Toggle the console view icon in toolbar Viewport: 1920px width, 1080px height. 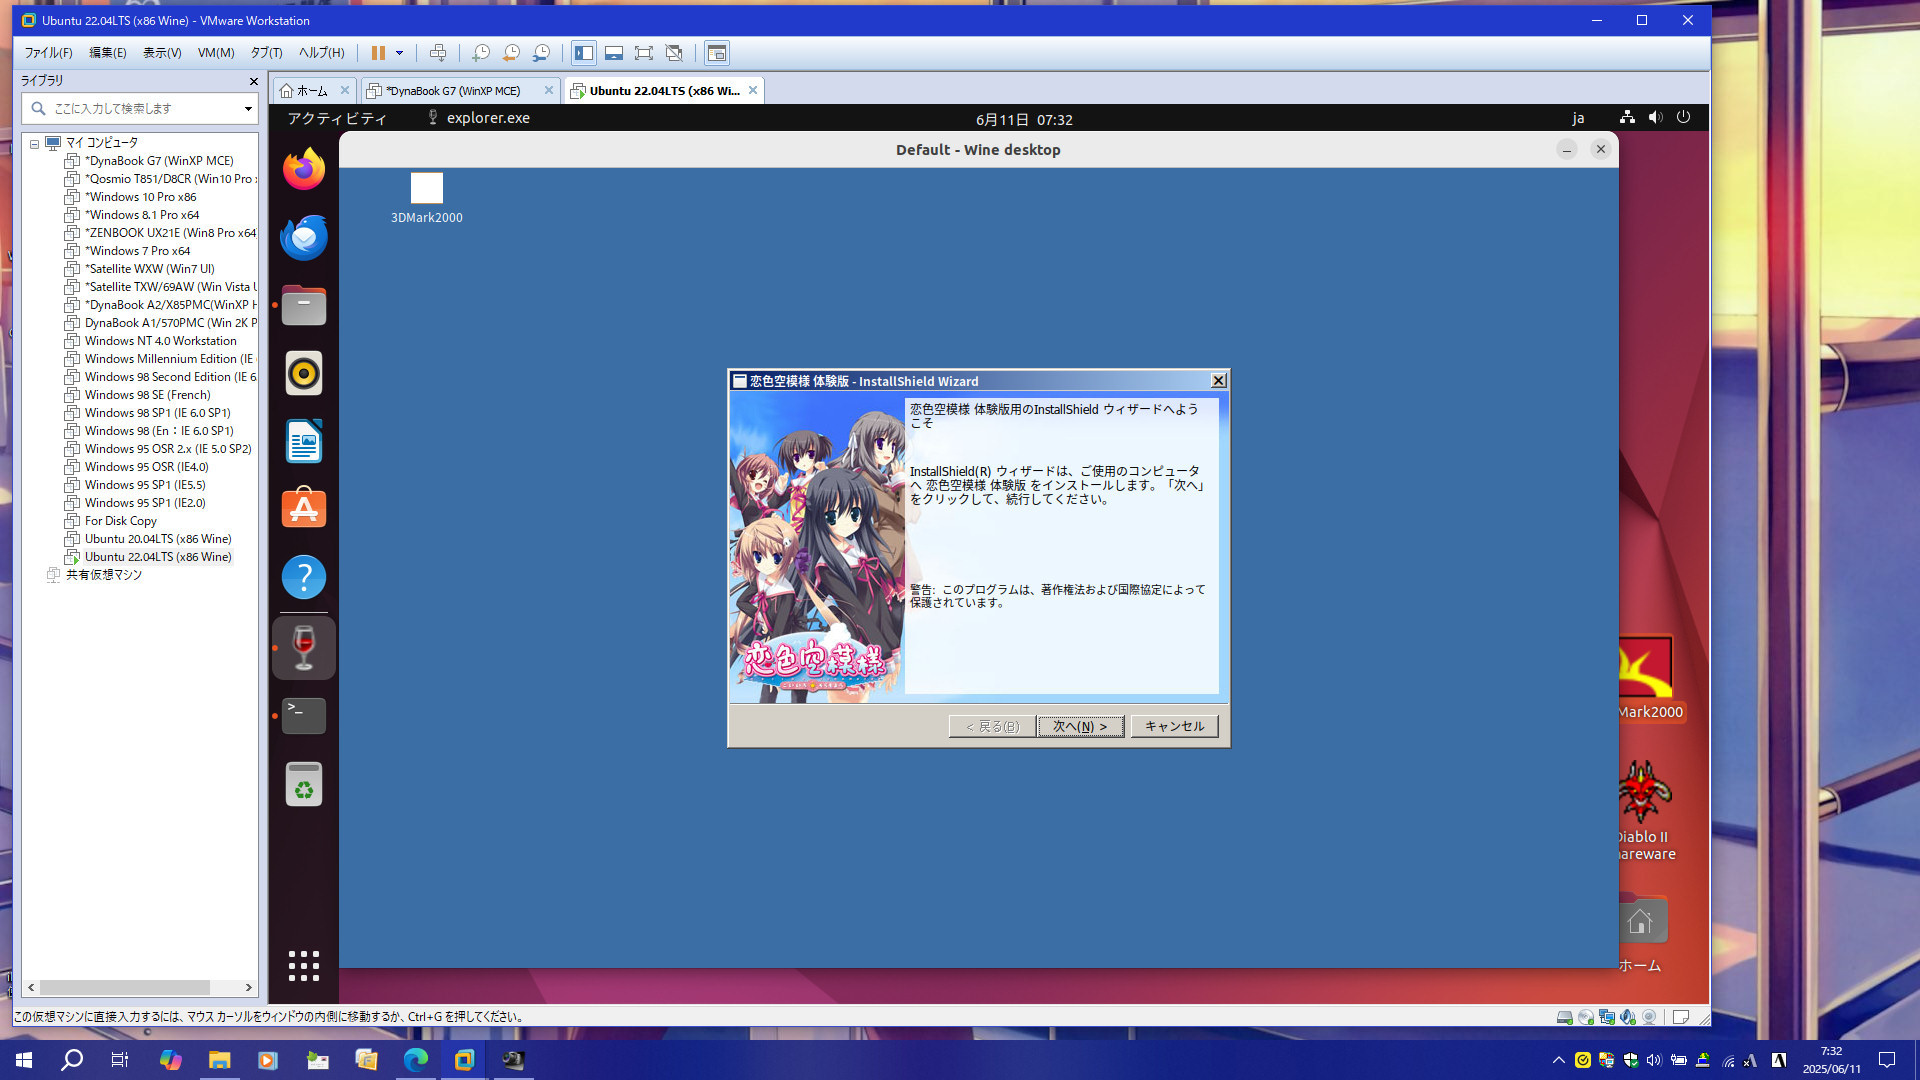click(717, 53)
